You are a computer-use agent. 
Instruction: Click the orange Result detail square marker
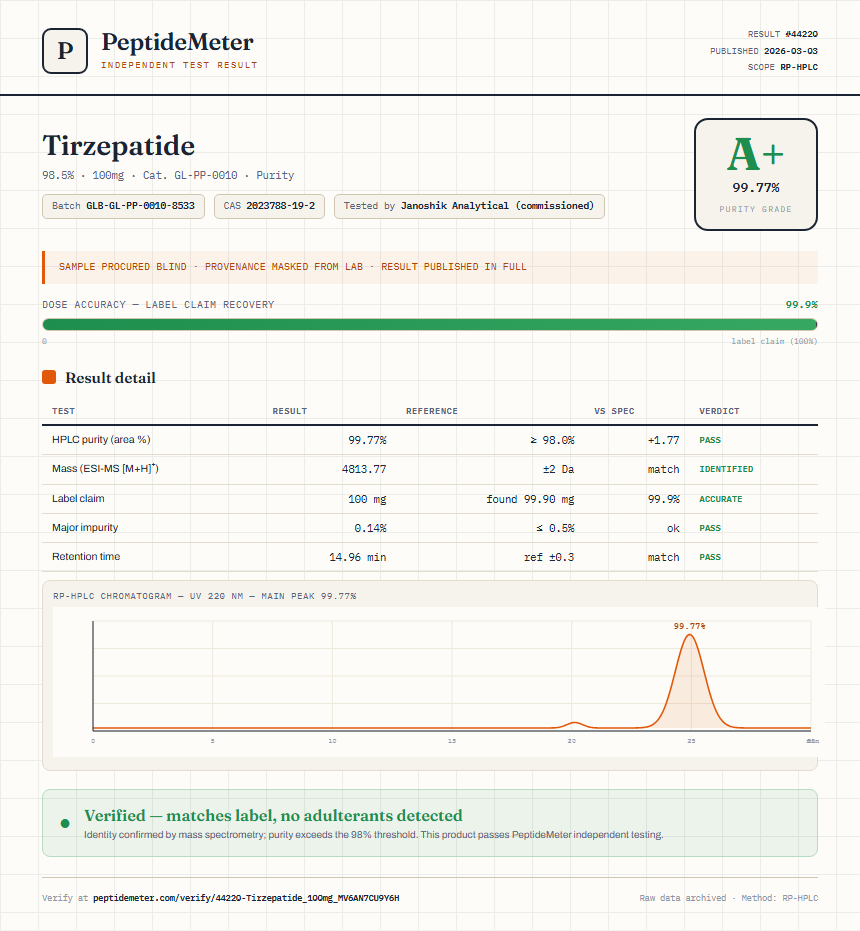[x=49, y=377]
